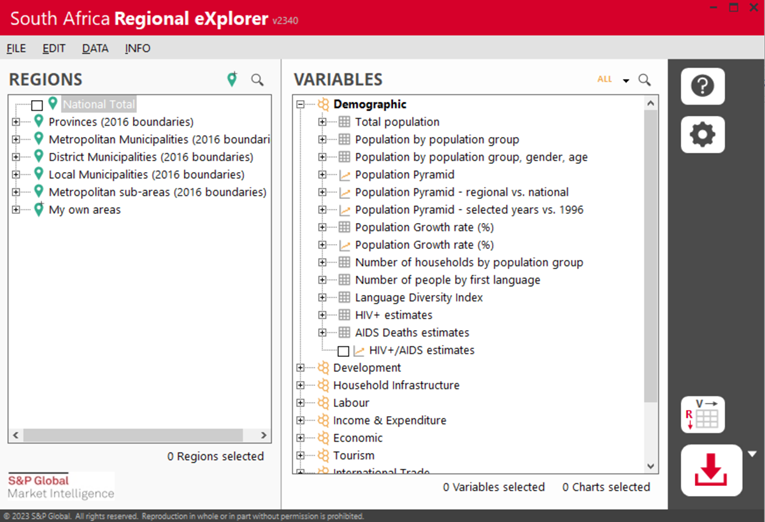Click the chart icon beside Population Pyramid - regional vs. national
This screenshot has width=765, height=522.
pyautogui.click(x=344, y=192)
